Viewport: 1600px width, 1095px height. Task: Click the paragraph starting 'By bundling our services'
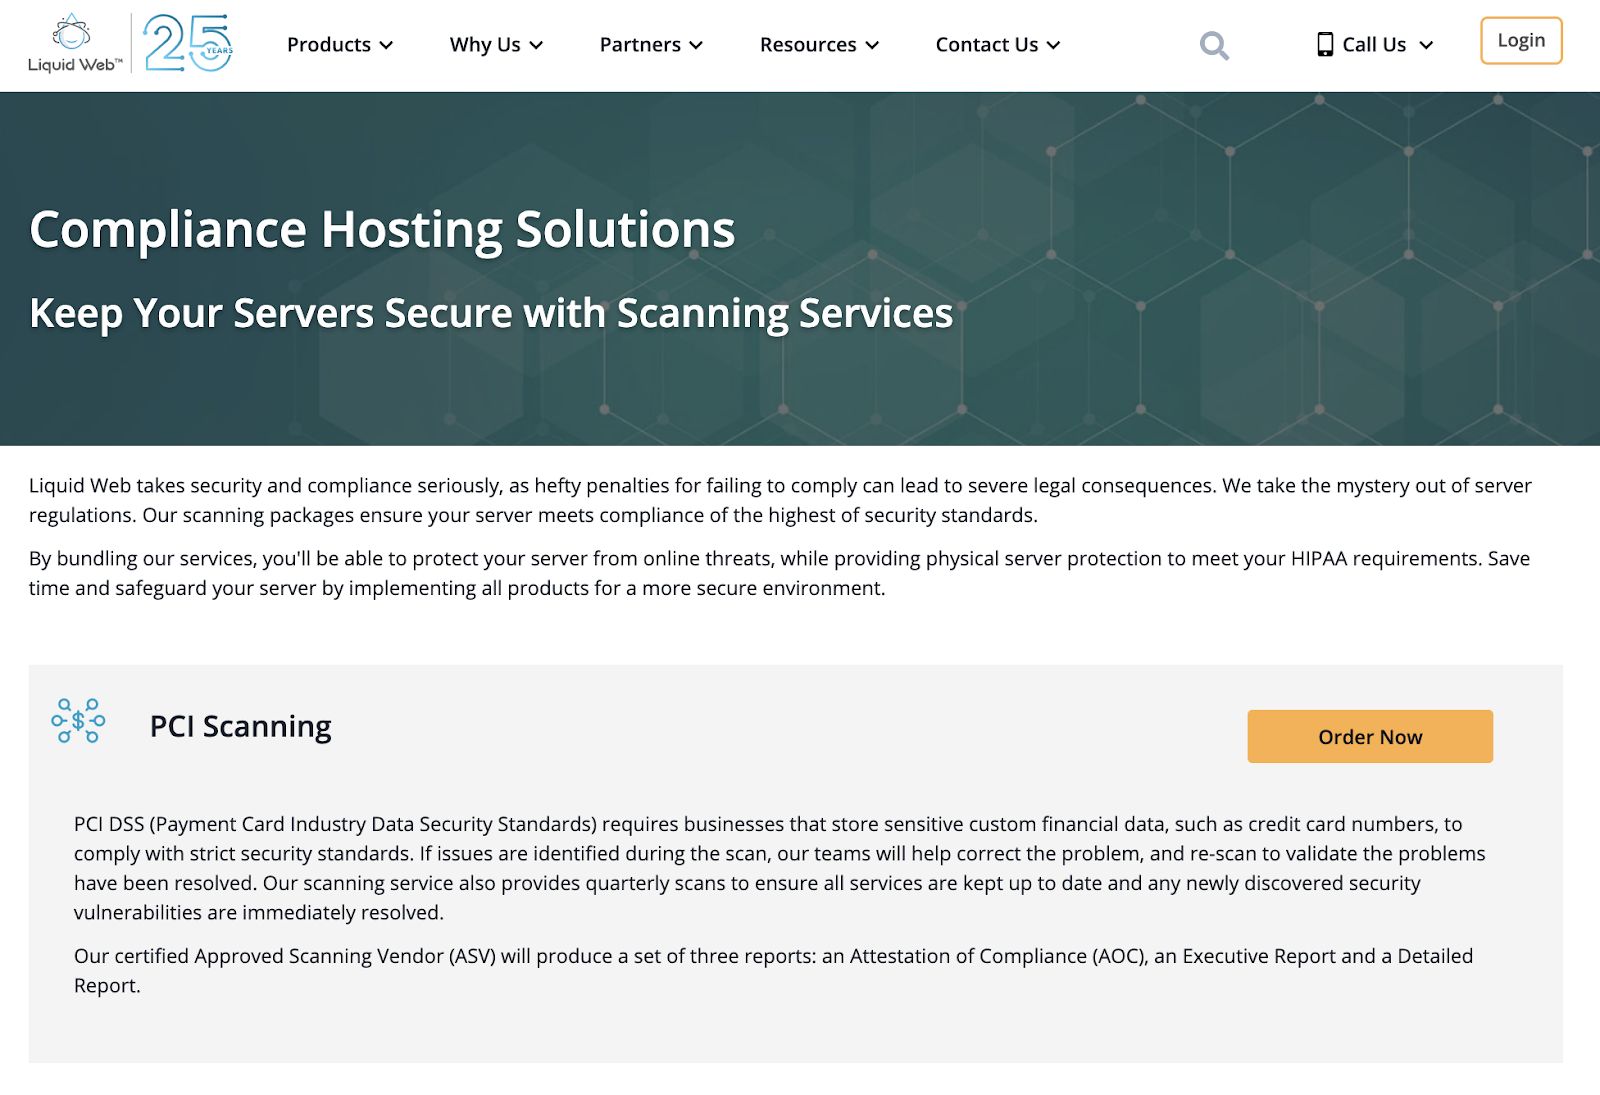tap(779, 573)
